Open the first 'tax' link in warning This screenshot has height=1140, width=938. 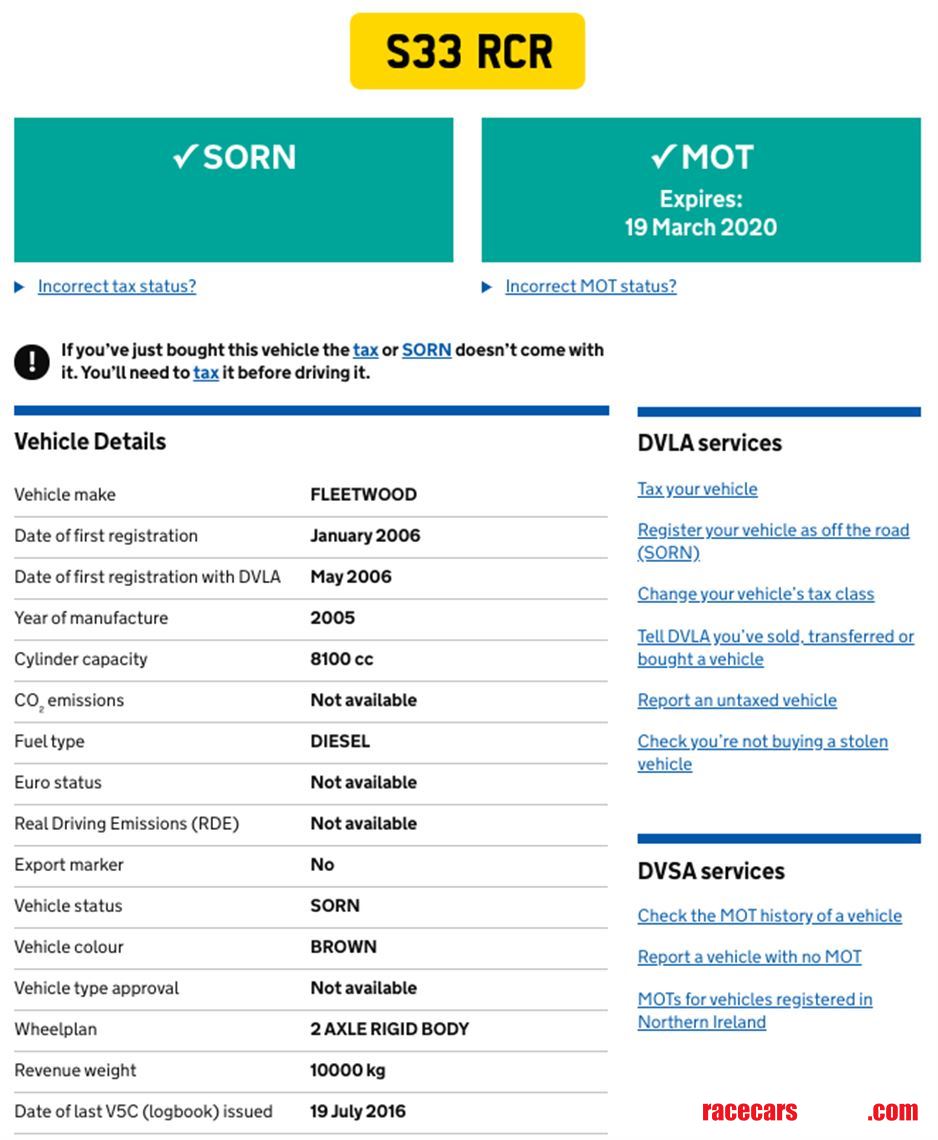[x=365, y=351]
